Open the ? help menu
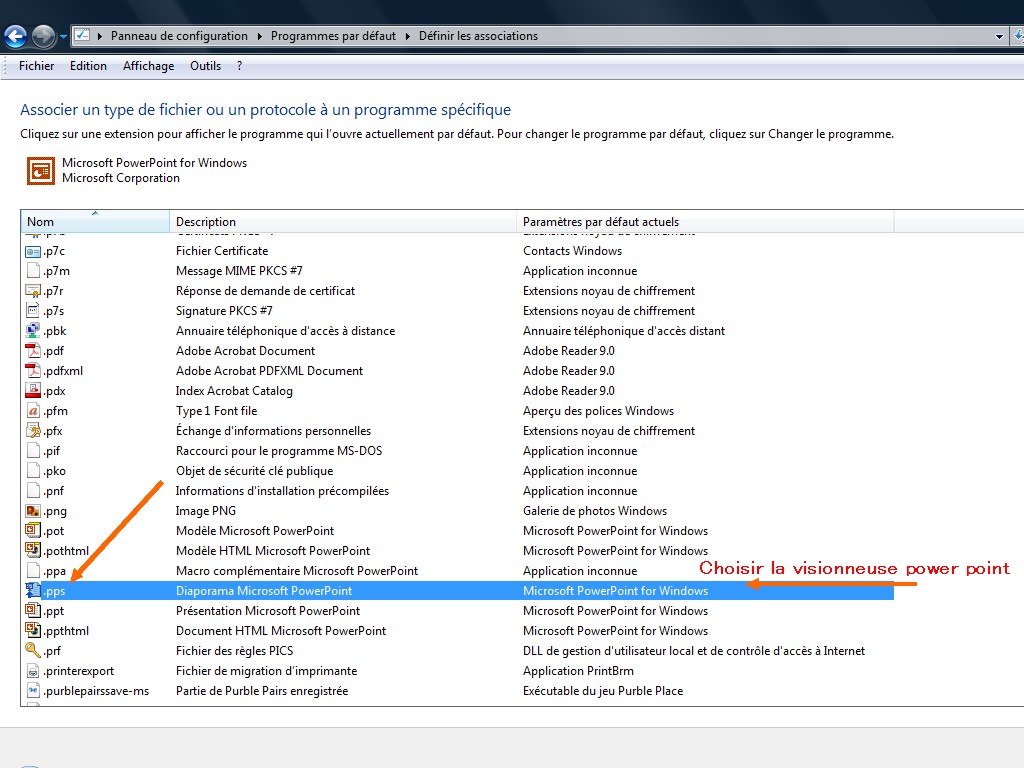 [x=240, y=66]
